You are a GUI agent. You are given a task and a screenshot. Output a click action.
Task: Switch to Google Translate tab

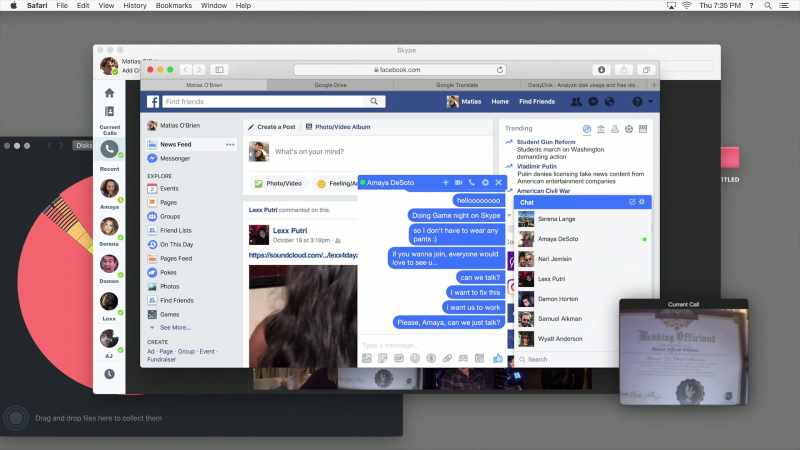pos(457,85)
